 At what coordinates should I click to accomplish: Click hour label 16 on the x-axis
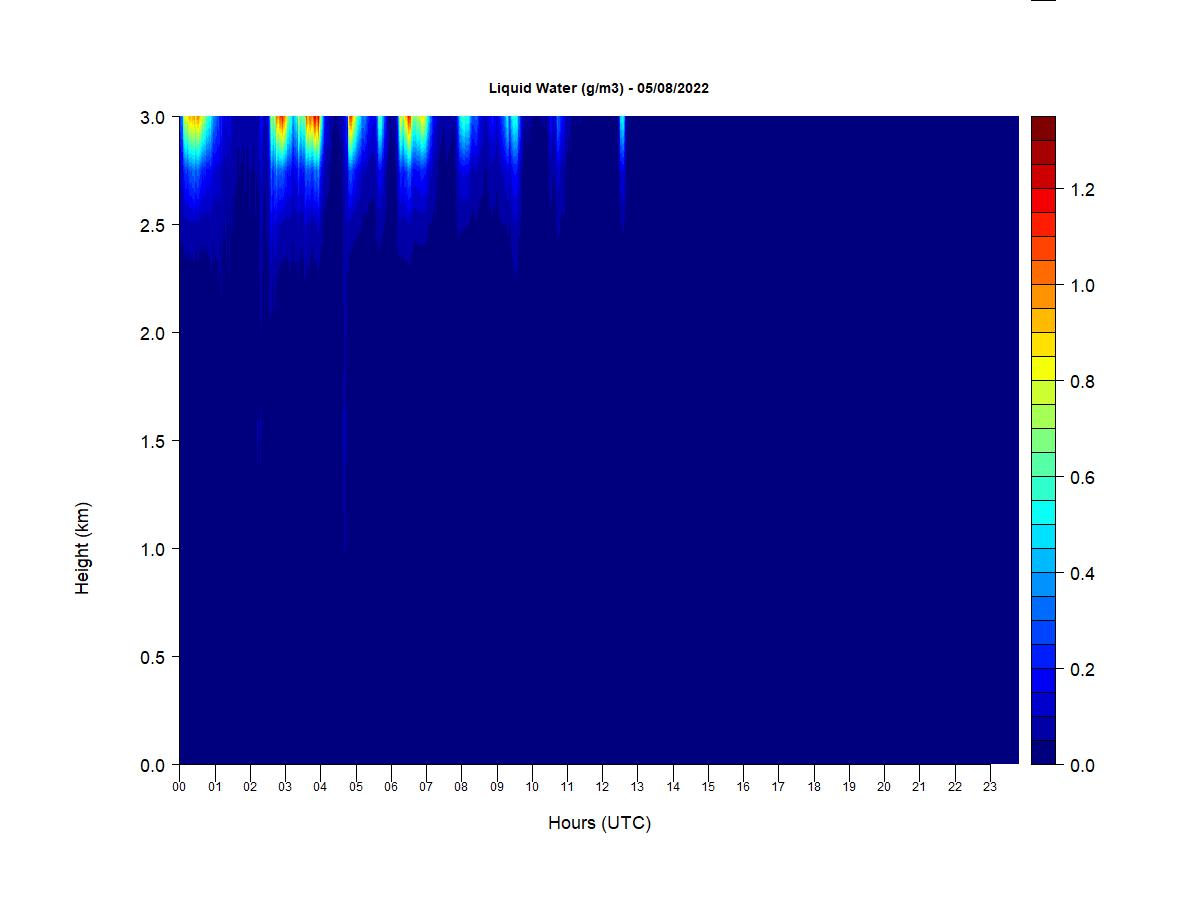[743, 787]
